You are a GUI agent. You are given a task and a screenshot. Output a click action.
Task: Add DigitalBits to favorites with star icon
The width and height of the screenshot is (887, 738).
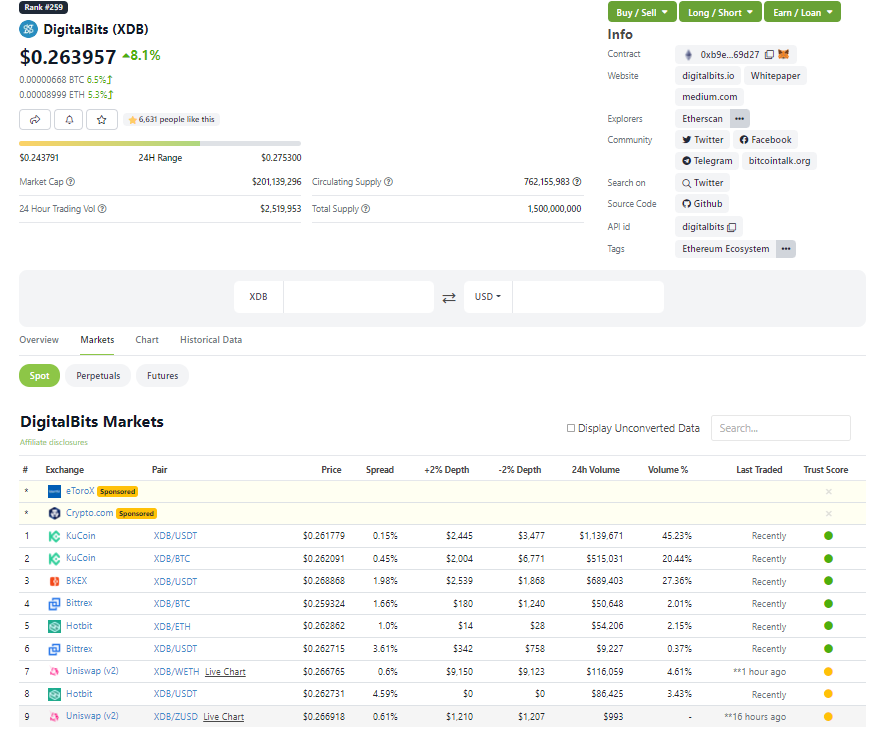coord(102,119)
